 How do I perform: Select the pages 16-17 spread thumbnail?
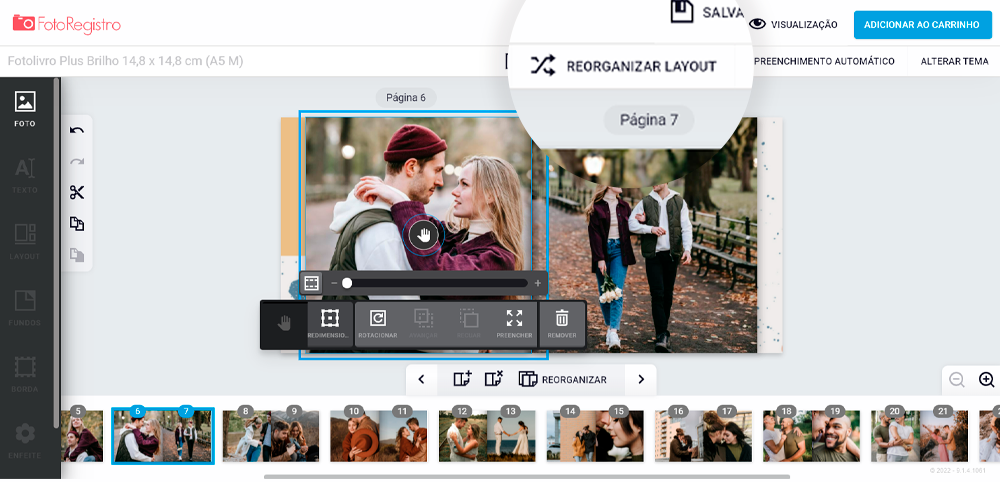pos(703,436)
